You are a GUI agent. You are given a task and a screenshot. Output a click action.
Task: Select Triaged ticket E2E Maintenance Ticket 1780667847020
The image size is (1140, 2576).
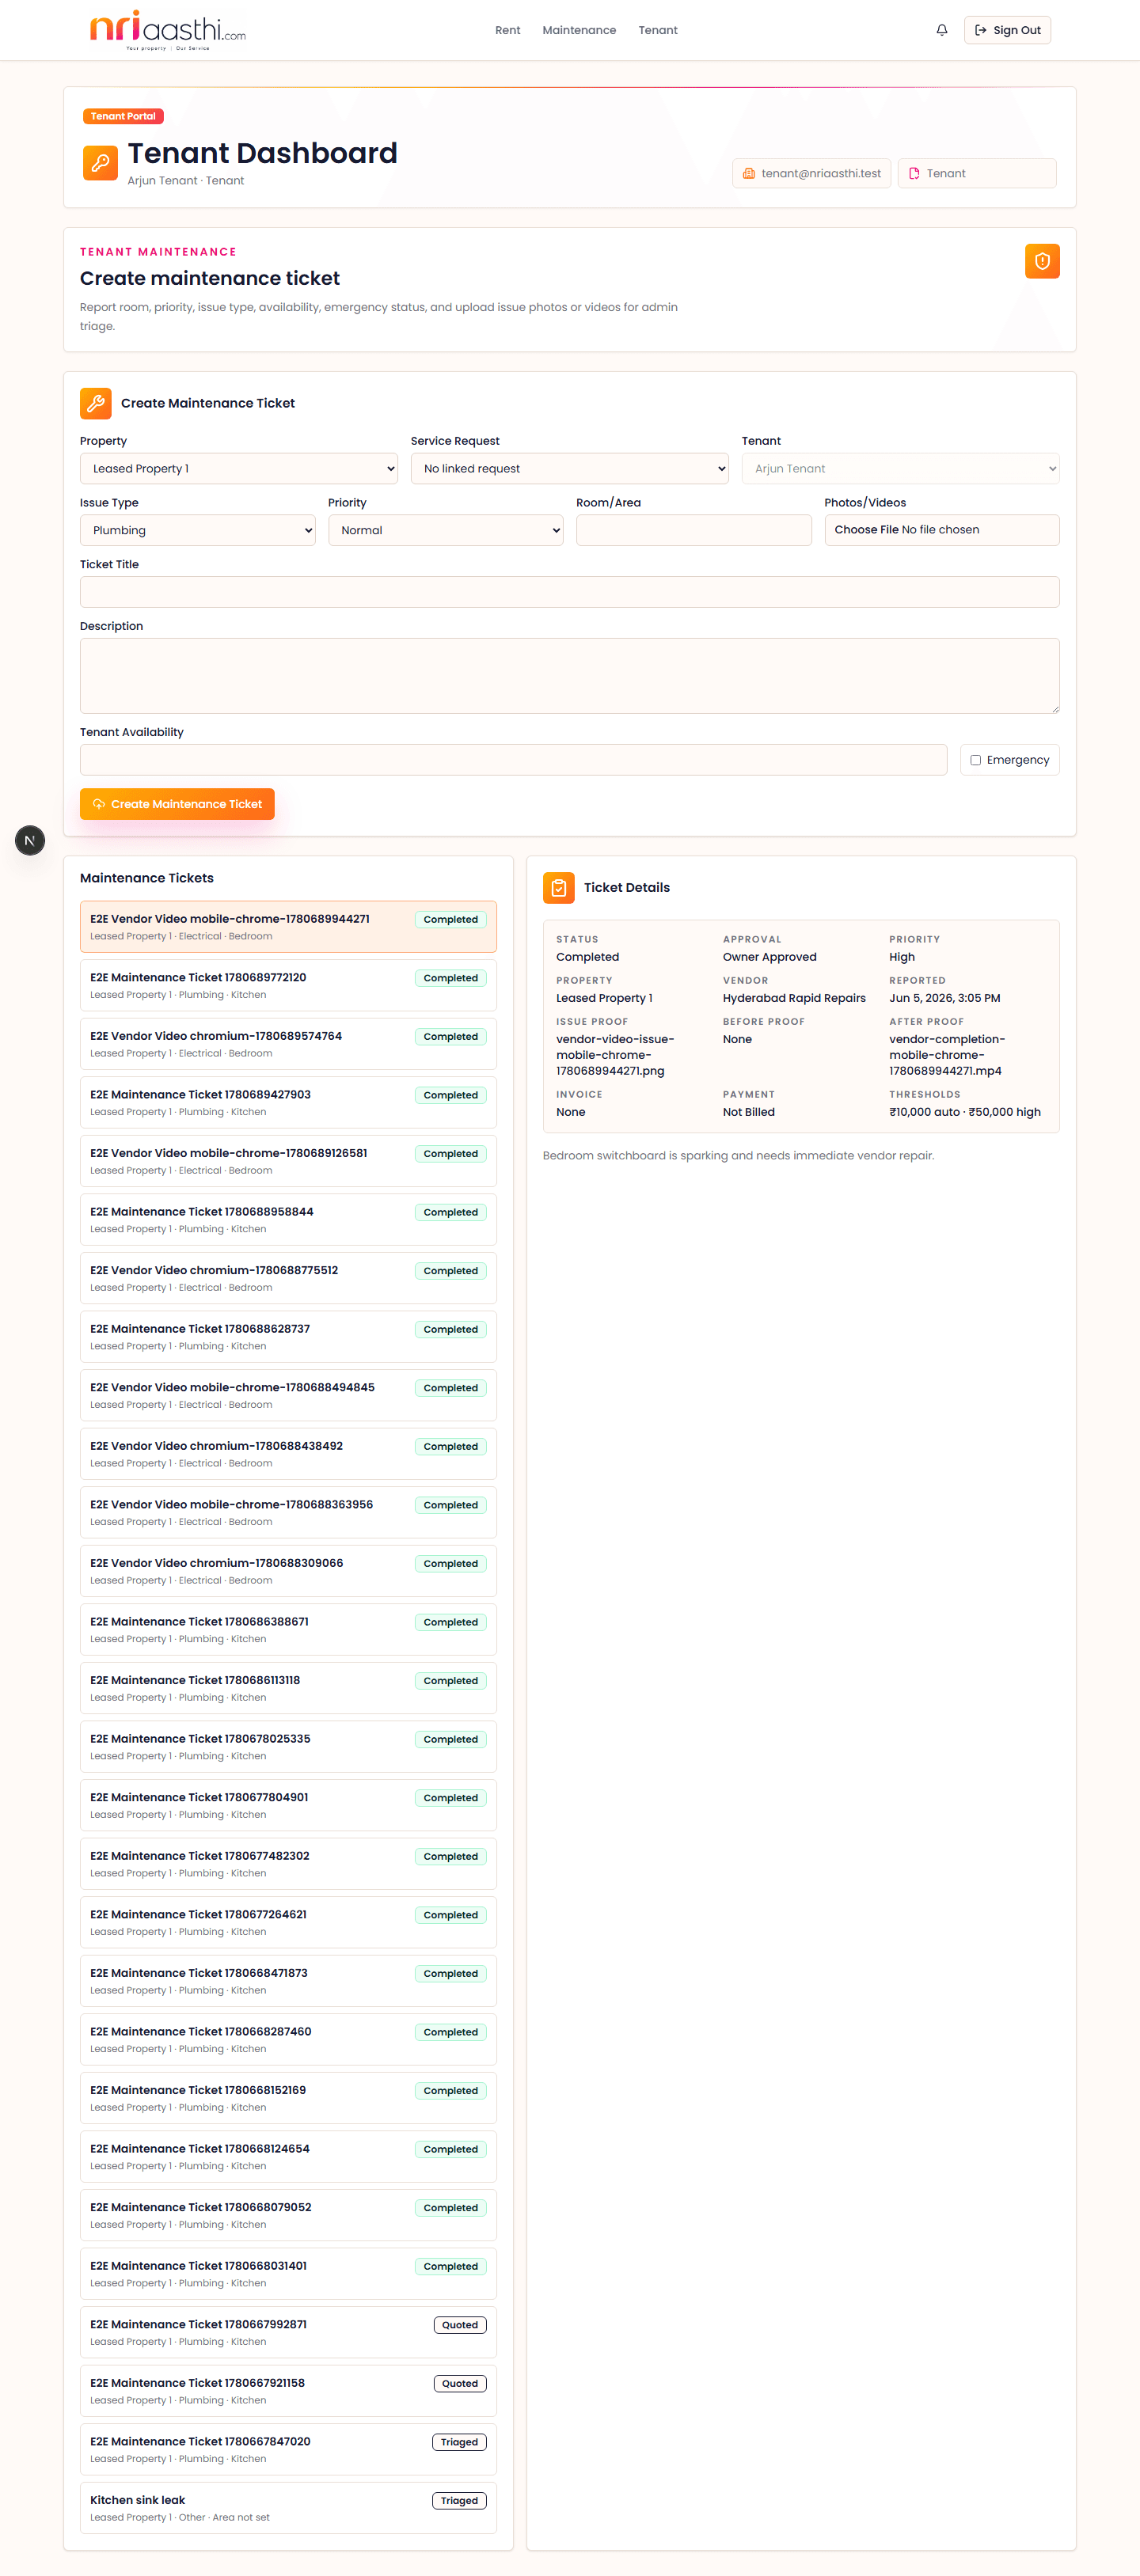[288, 2450]
